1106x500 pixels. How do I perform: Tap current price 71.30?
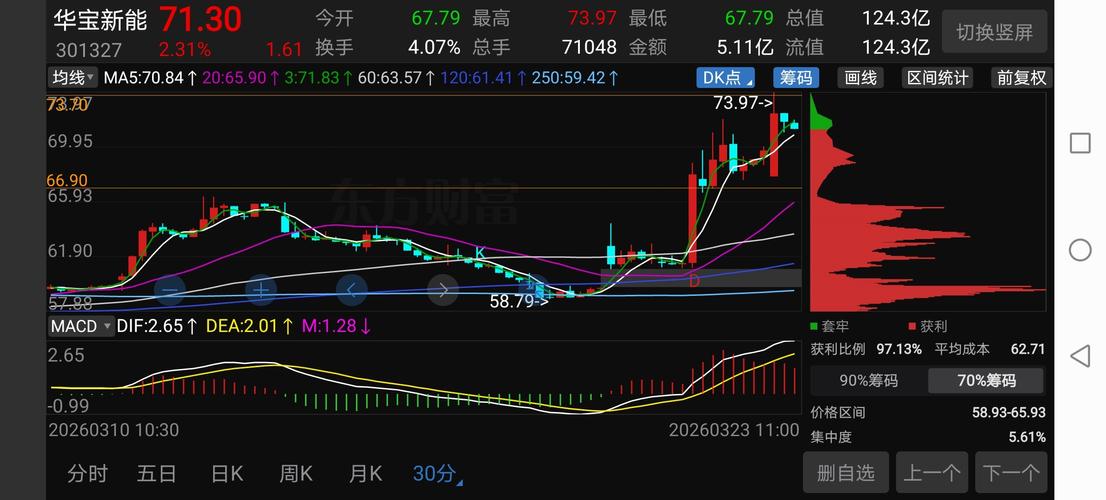click(x=200, y=19)
